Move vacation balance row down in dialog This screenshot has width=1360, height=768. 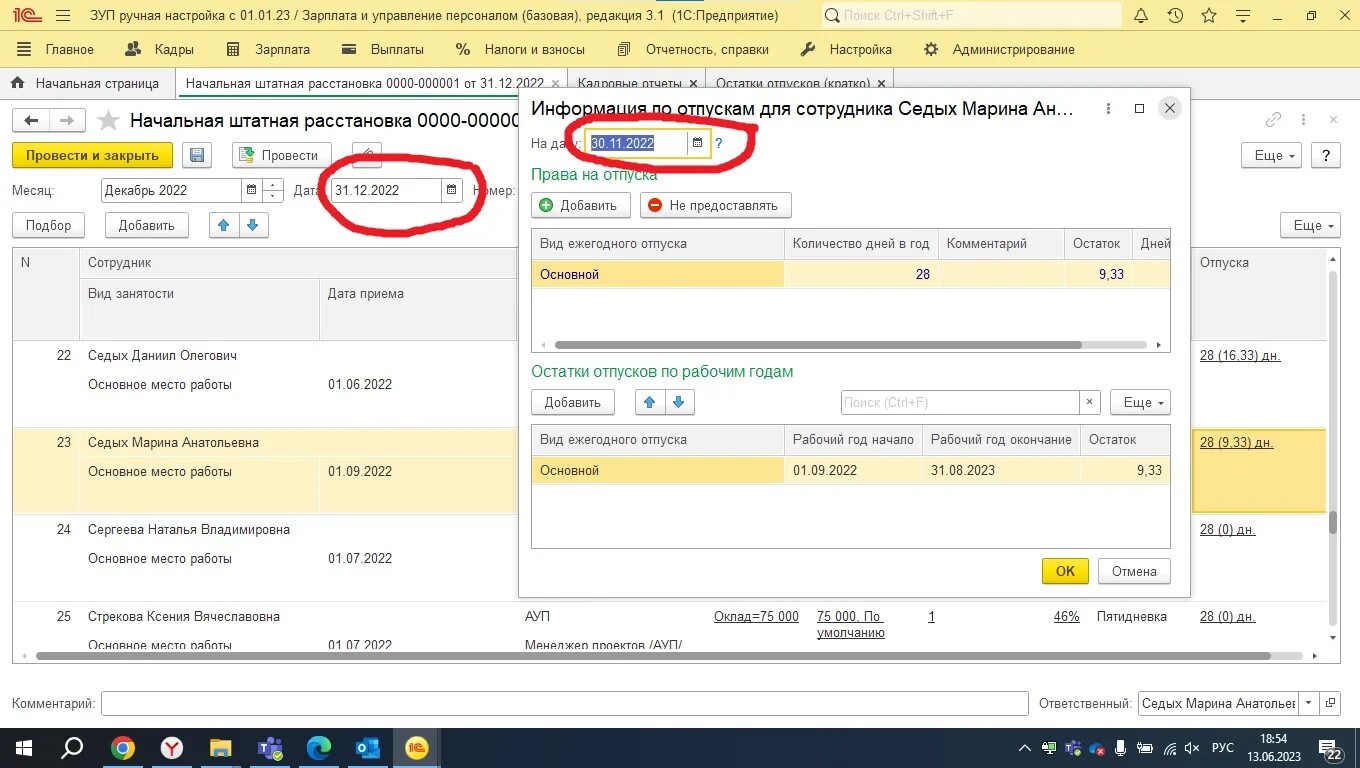pos(679,402)
